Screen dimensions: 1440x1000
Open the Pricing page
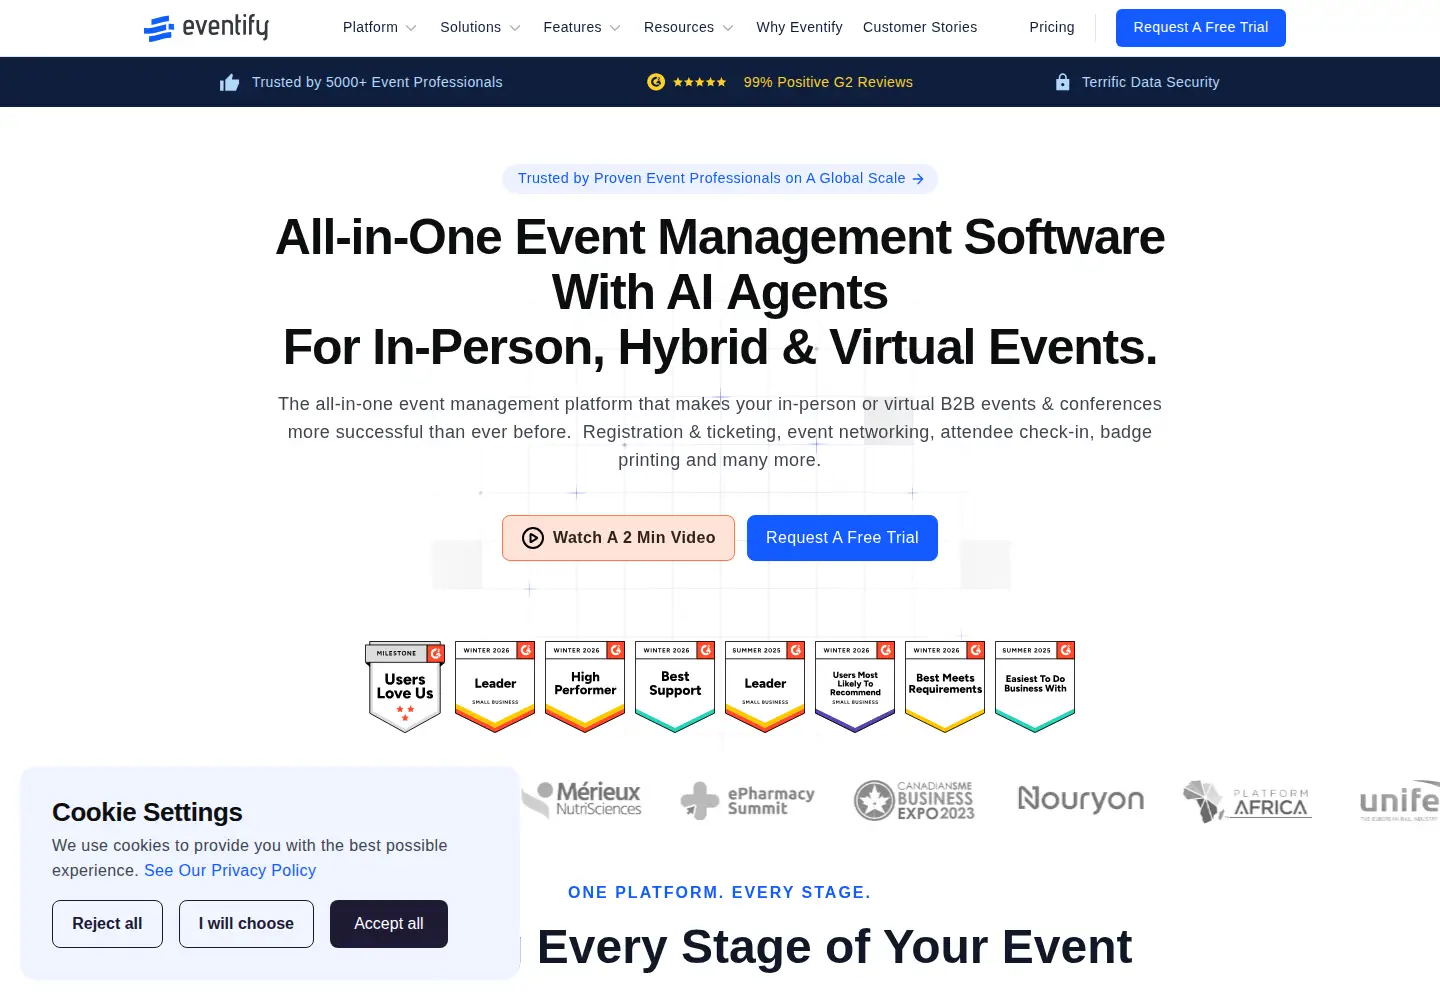pyautogui.click(x=1052, y=27)
